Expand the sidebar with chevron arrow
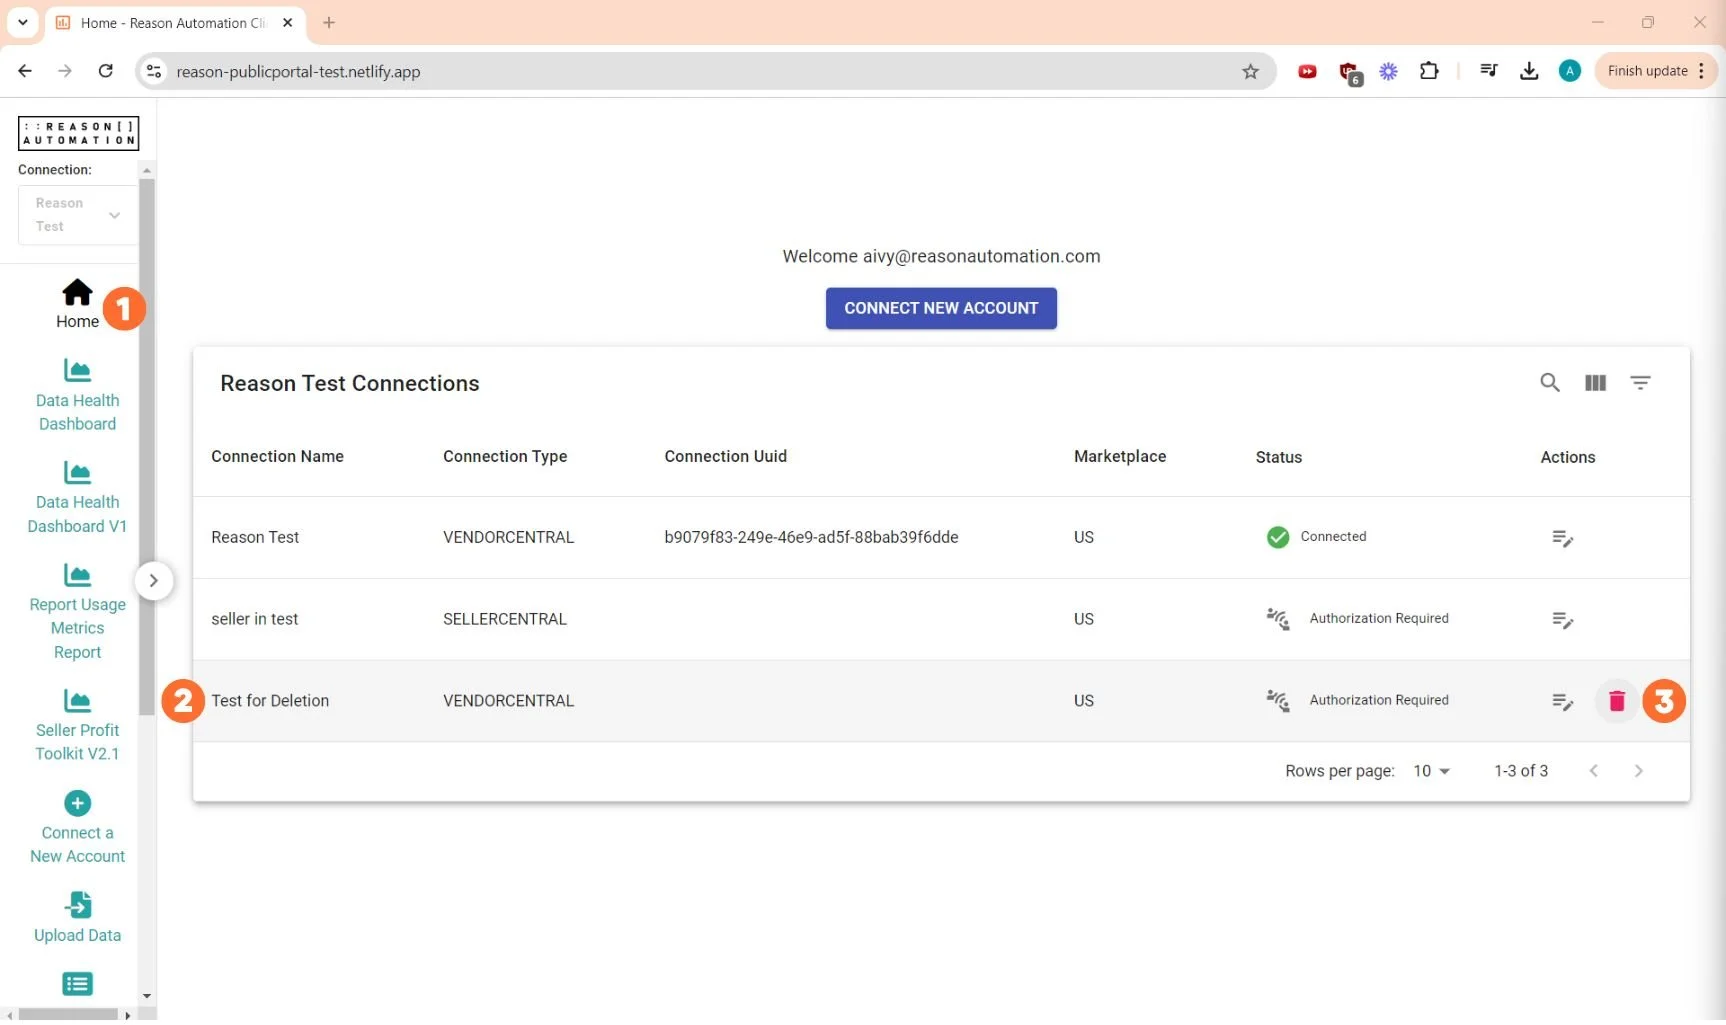 [x=154, y=581]
